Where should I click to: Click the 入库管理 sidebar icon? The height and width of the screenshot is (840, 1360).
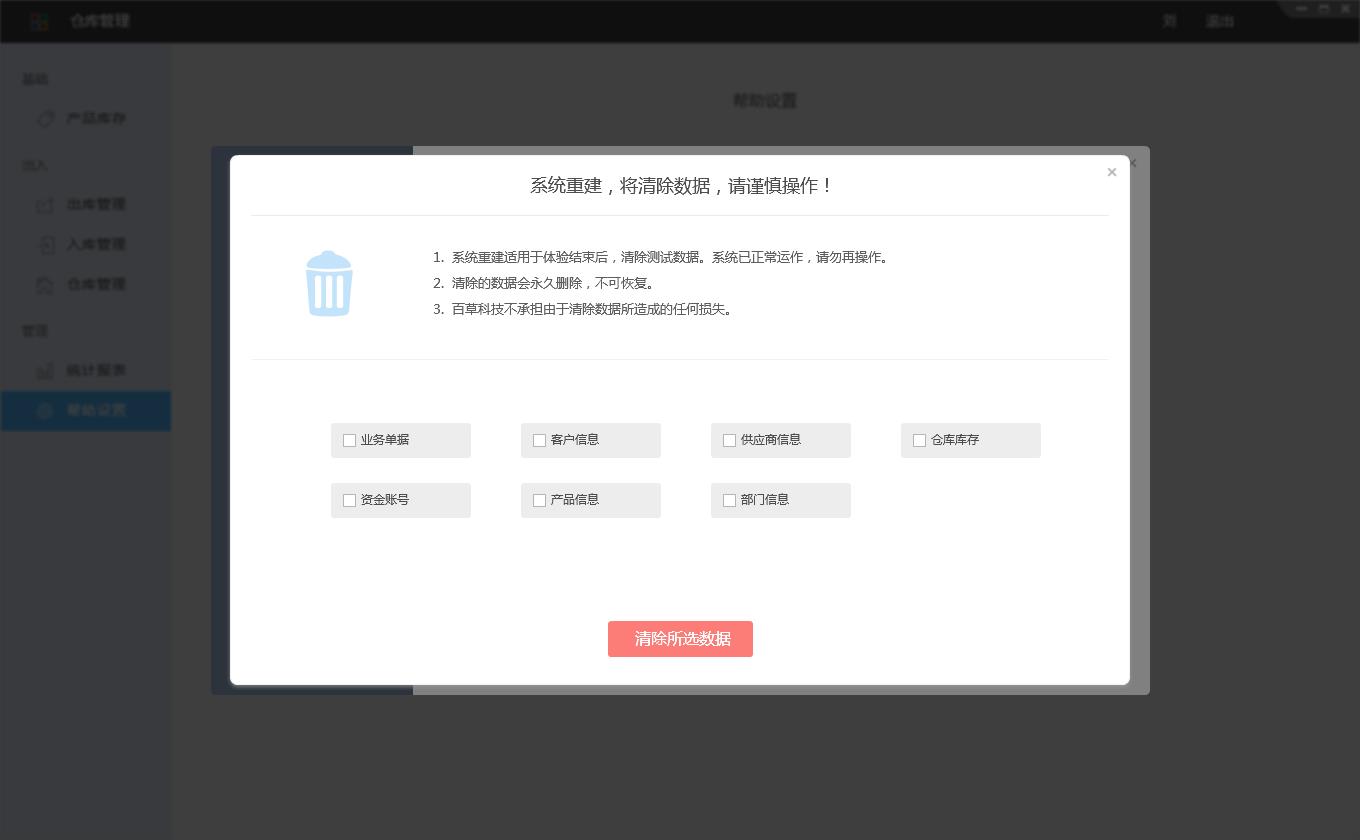pos(45,244)
